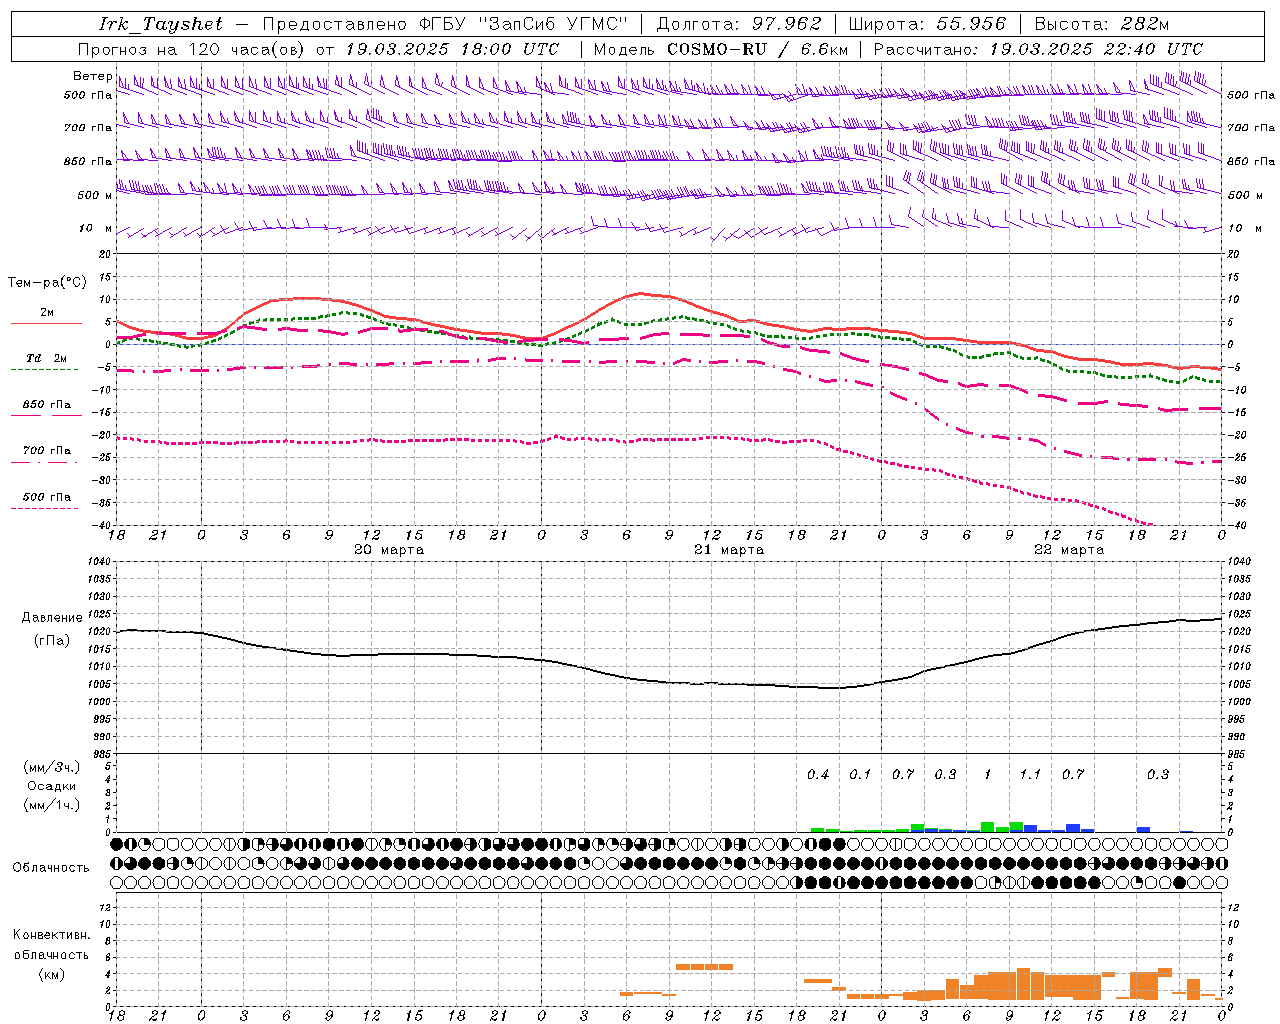Image resolution: width=1280 pixels, height=1024 pixels.
Task: Select the longitude value Долгота: 97.962
Action: coord(738,24)
